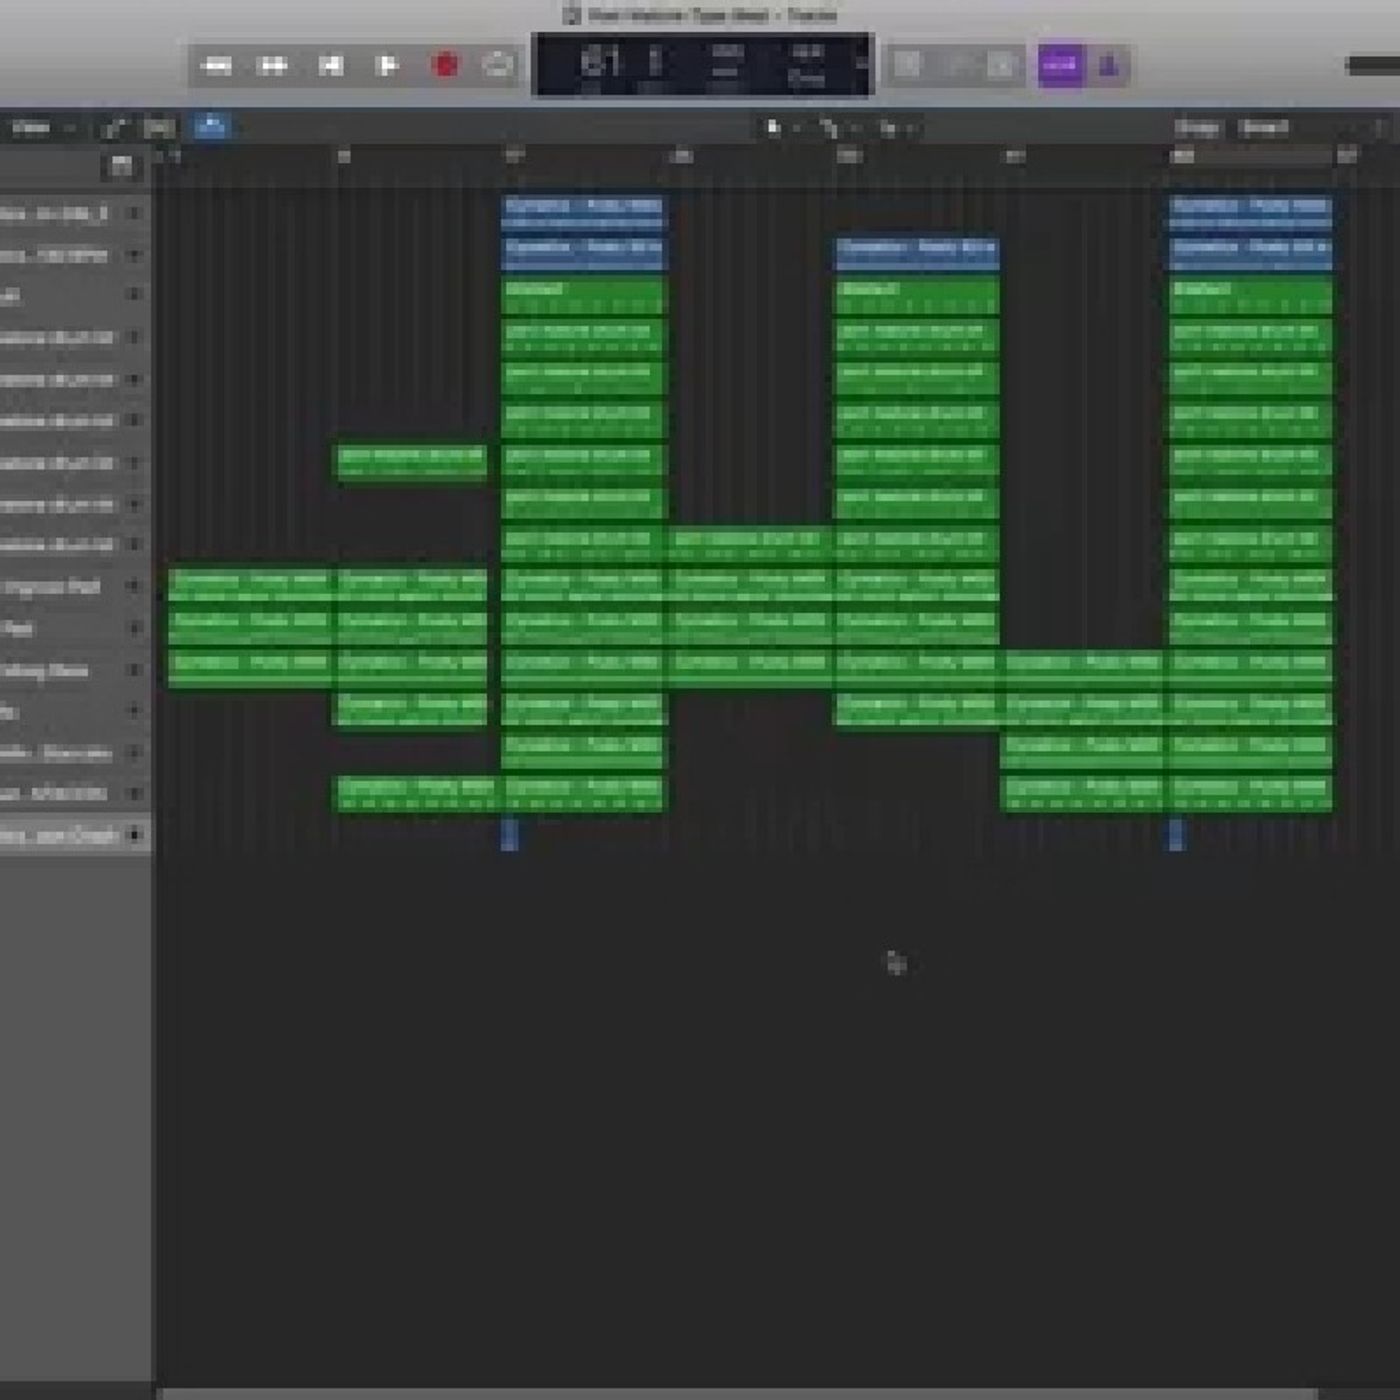This screenshot has height=1400, width=1400.
Task: Click the automation icon next to View
Action: (115, 127)
